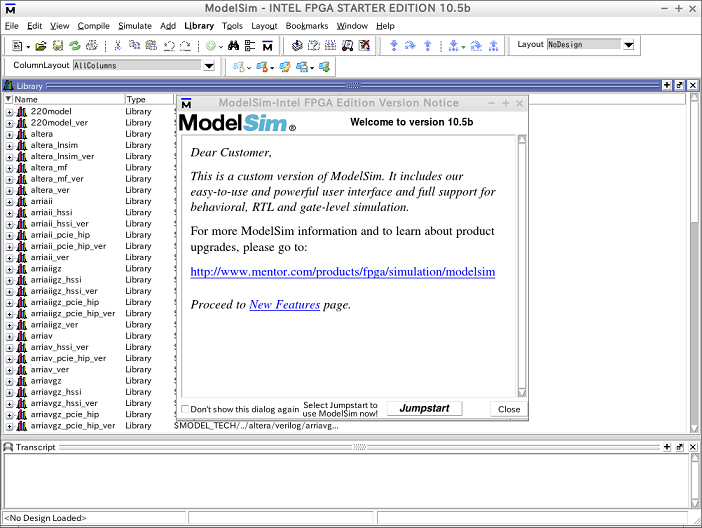Open the Layout NoDesign dropdown

pos(629,44)
